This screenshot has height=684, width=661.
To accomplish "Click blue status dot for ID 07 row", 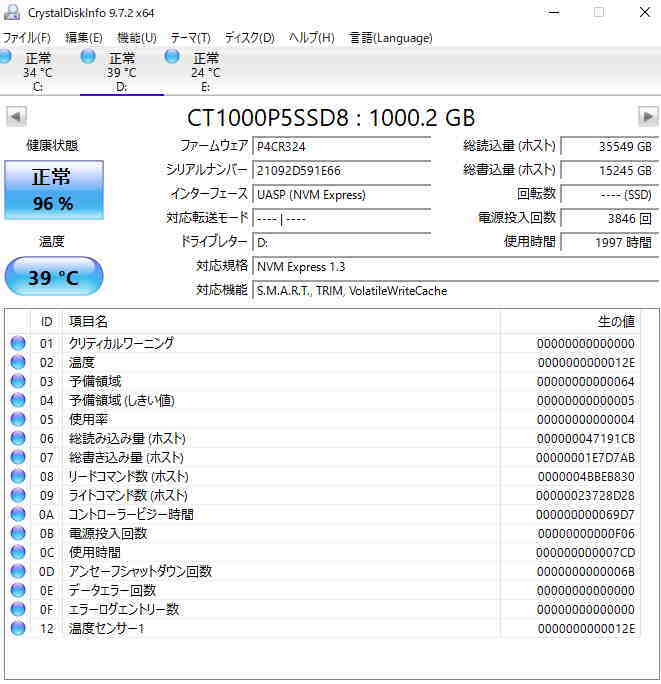I will (x=18, y=457).
